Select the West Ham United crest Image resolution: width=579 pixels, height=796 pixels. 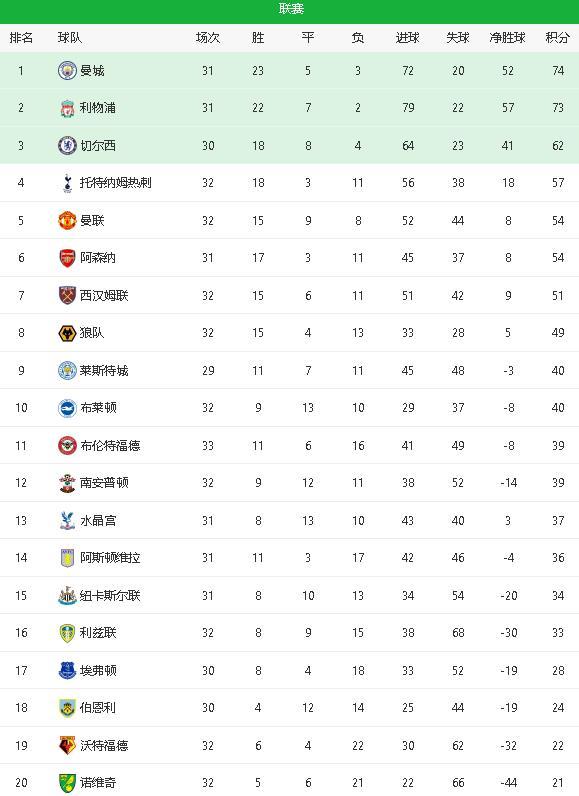(67, 295)
